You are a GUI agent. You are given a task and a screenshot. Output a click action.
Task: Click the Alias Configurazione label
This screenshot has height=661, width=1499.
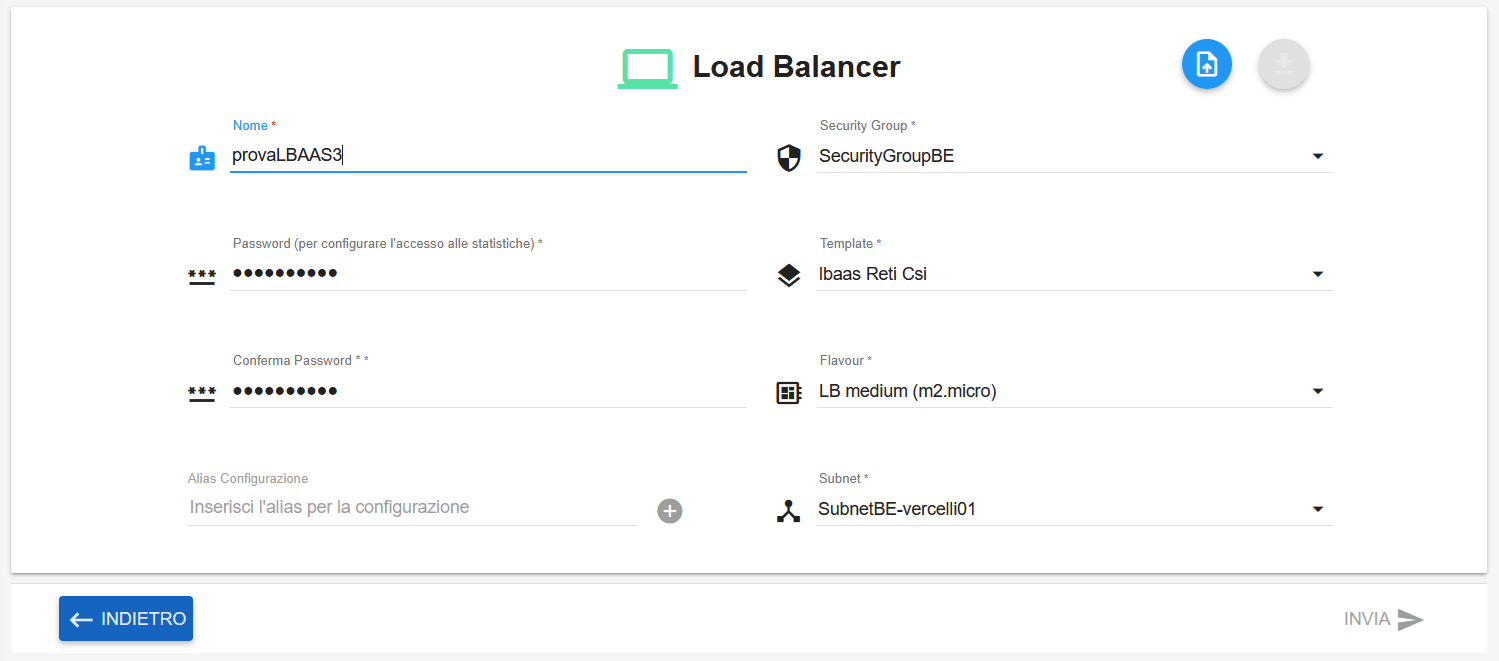248,479
